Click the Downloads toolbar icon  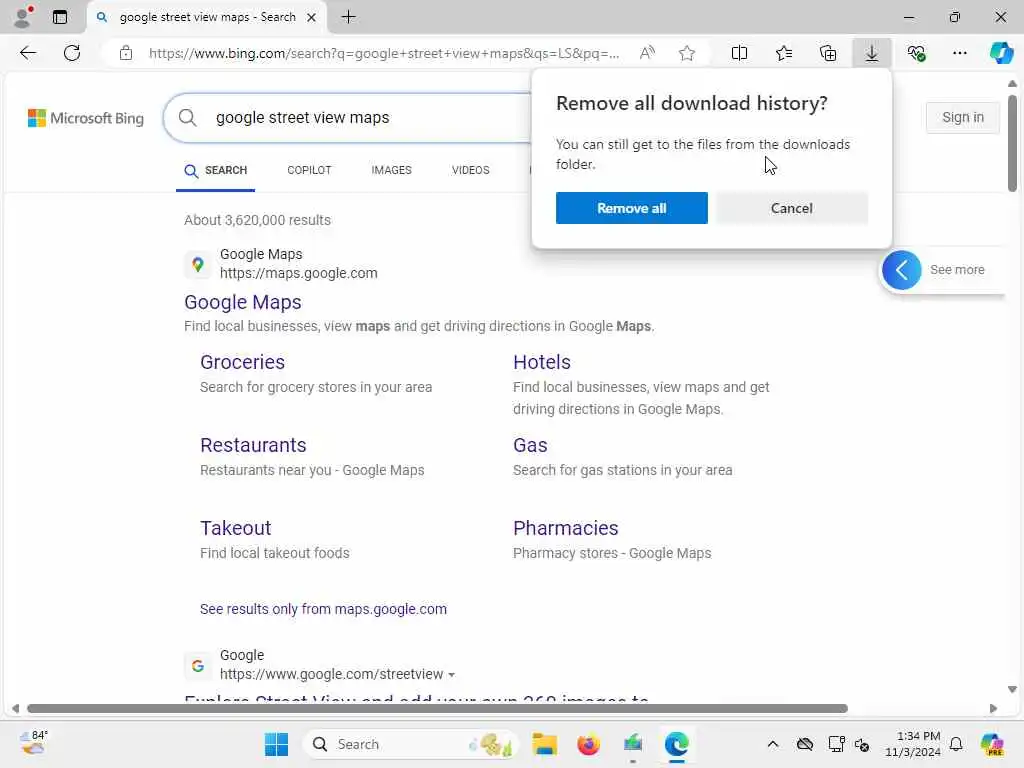pos(872,53)
